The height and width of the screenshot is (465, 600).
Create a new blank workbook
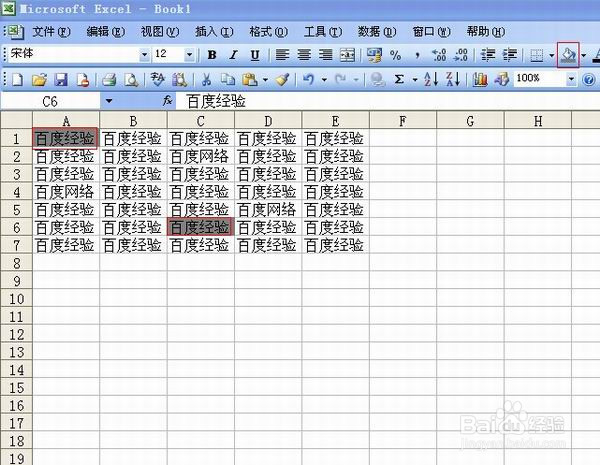coord(18,80)
